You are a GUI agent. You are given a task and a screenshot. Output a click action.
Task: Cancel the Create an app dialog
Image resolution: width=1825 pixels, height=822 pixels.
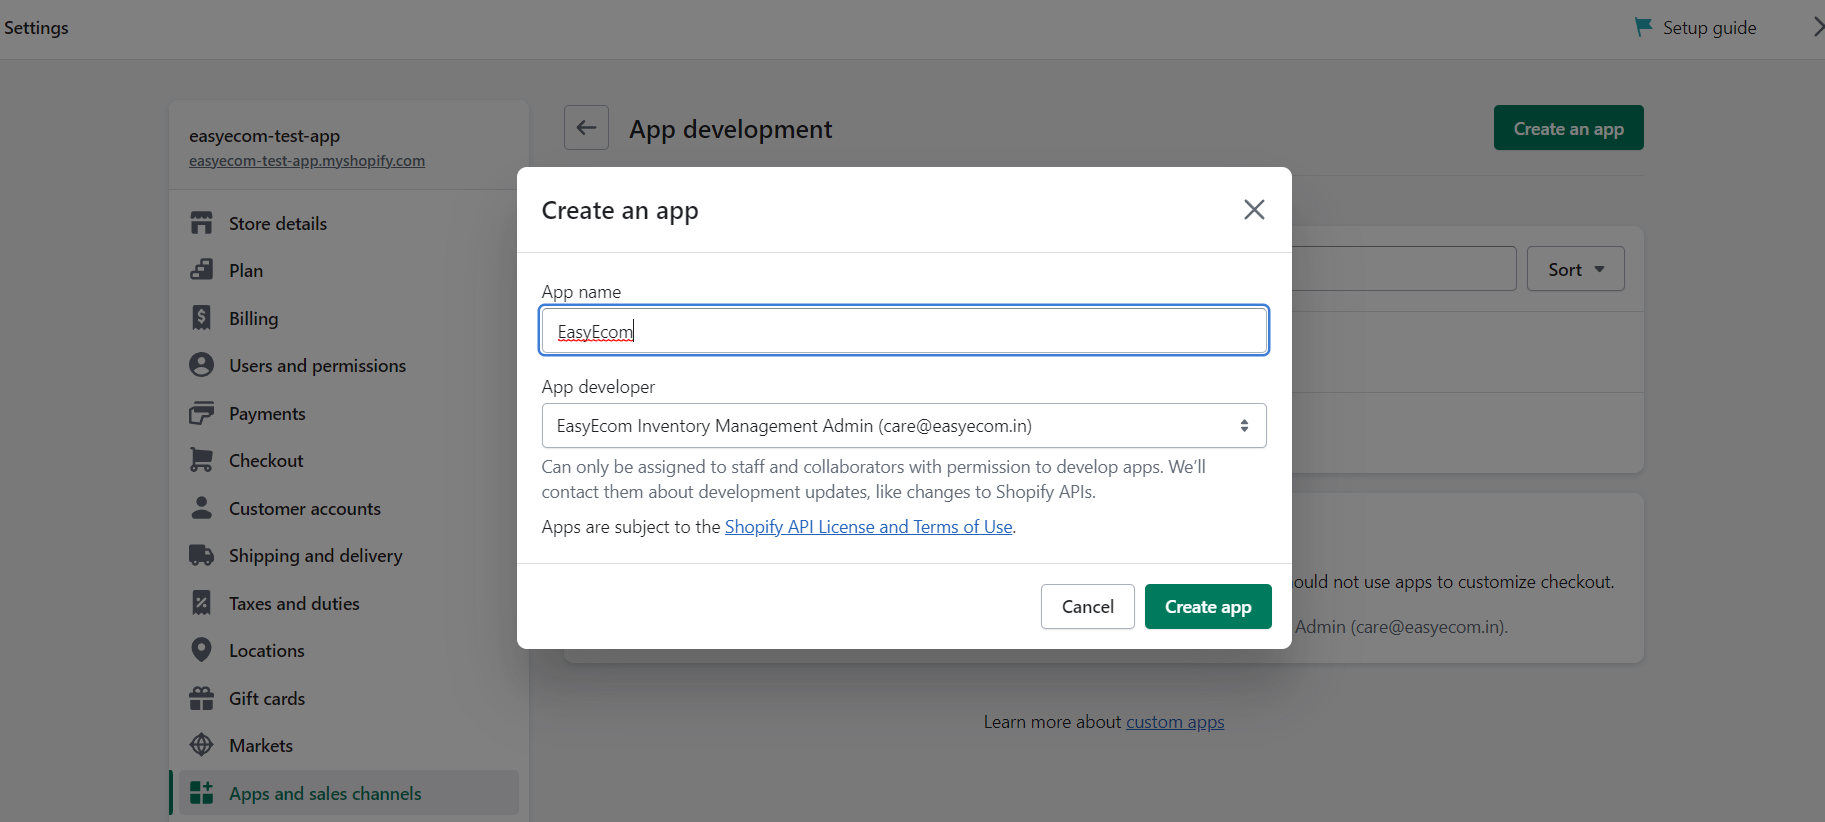[1087, 607]
